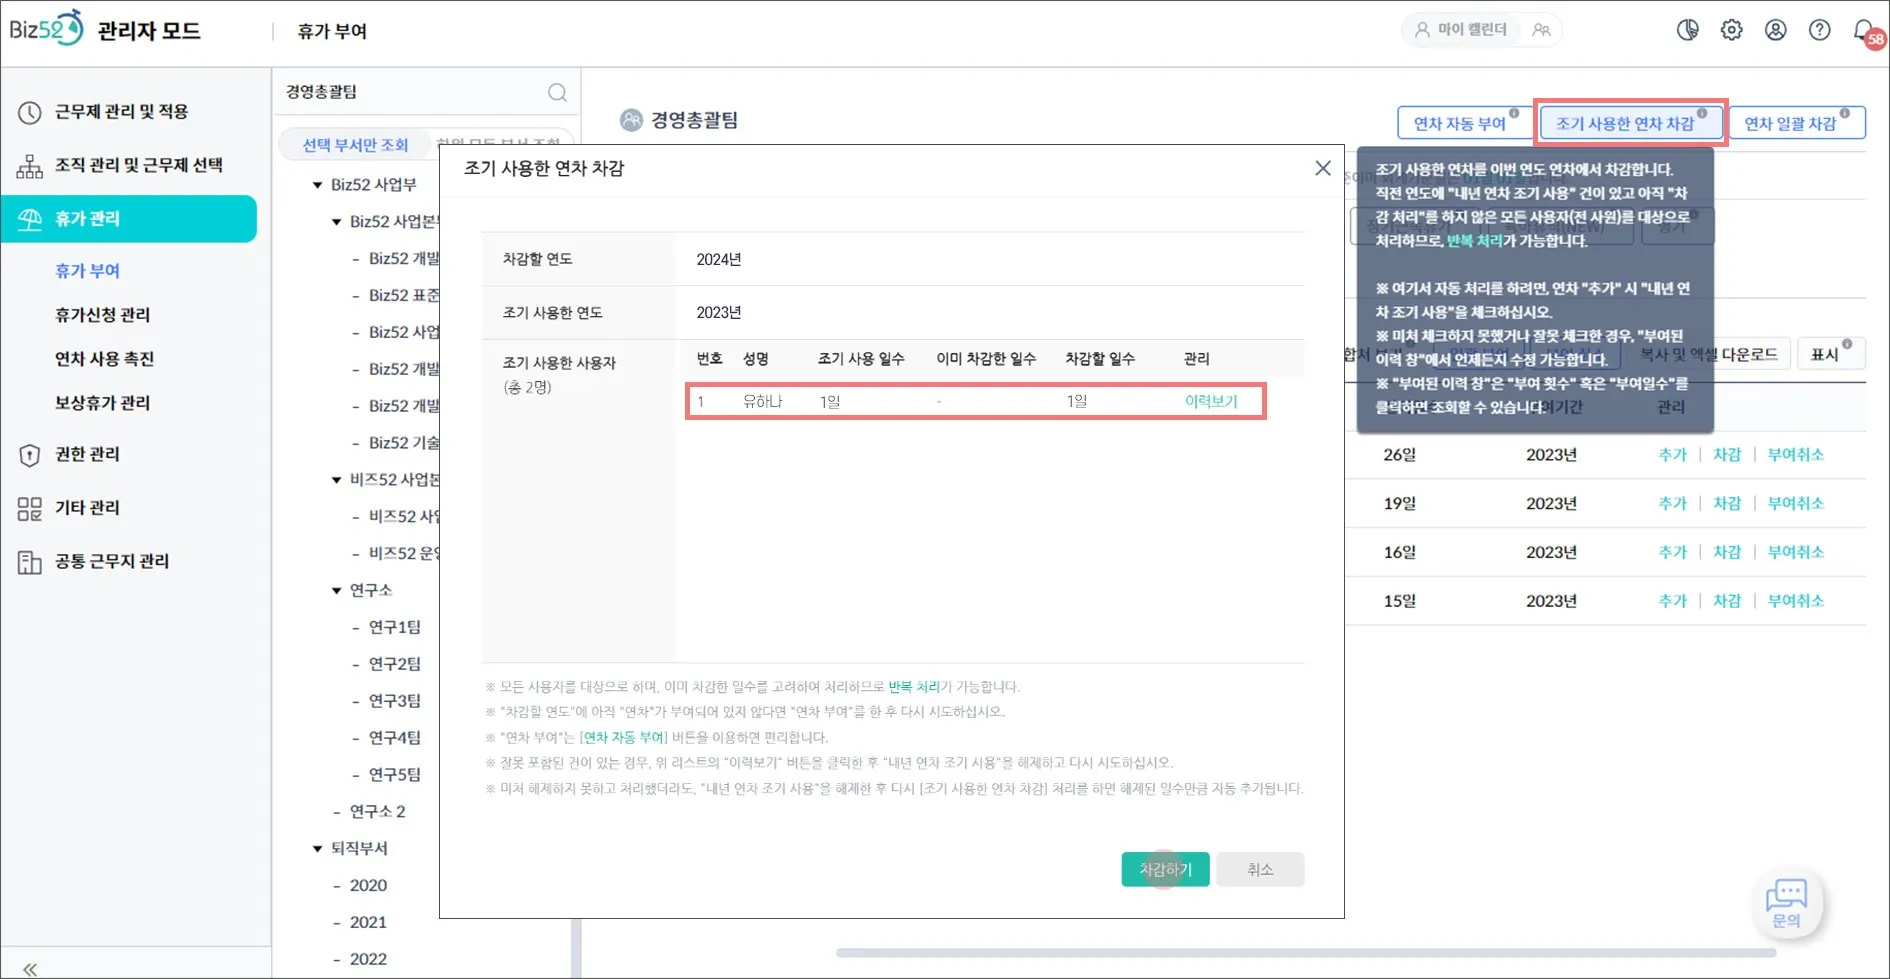The image size is (1890, 979).
Task: Click the org chart icon for 조직 관리
Action: (x=29, y=166)
